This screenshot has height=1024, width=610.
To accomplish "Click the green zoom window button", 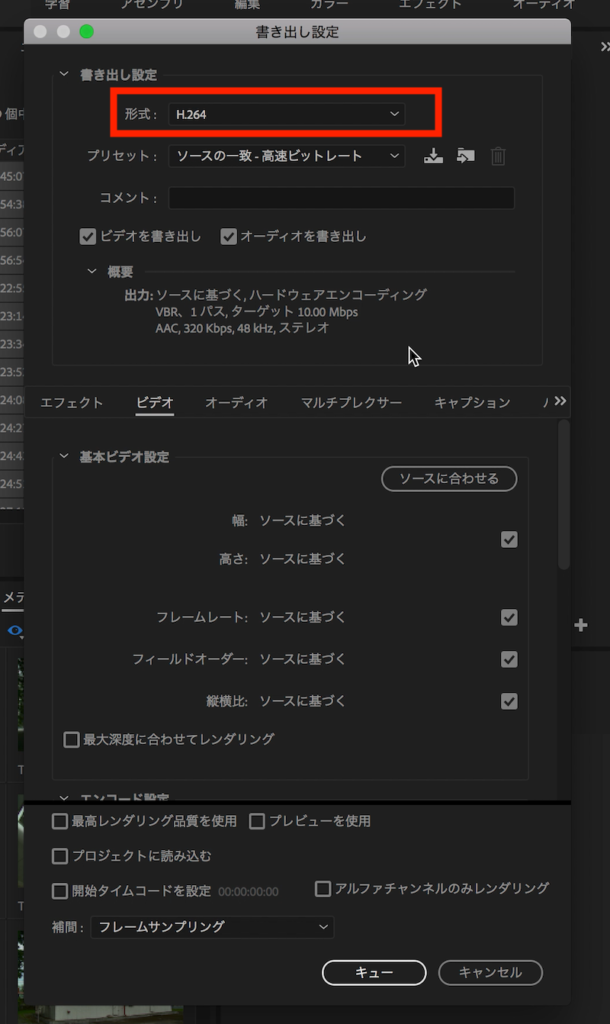I will 86,31.
